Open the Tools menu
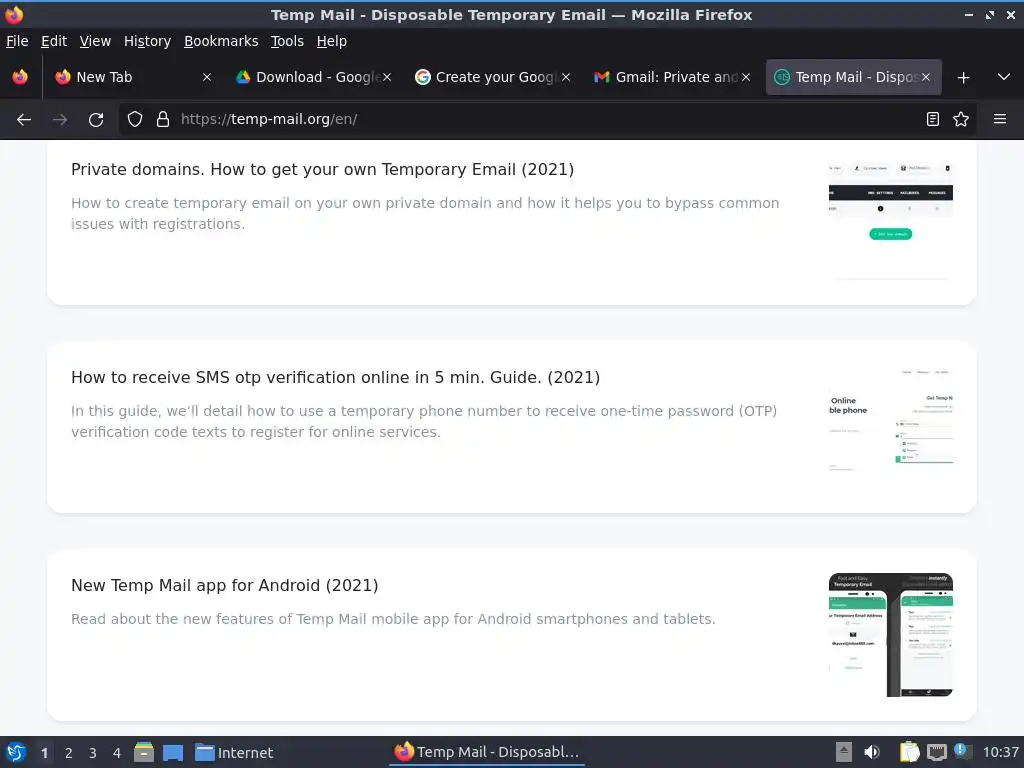The height and width of the screenshot is (768, 1024). (287, 41)
